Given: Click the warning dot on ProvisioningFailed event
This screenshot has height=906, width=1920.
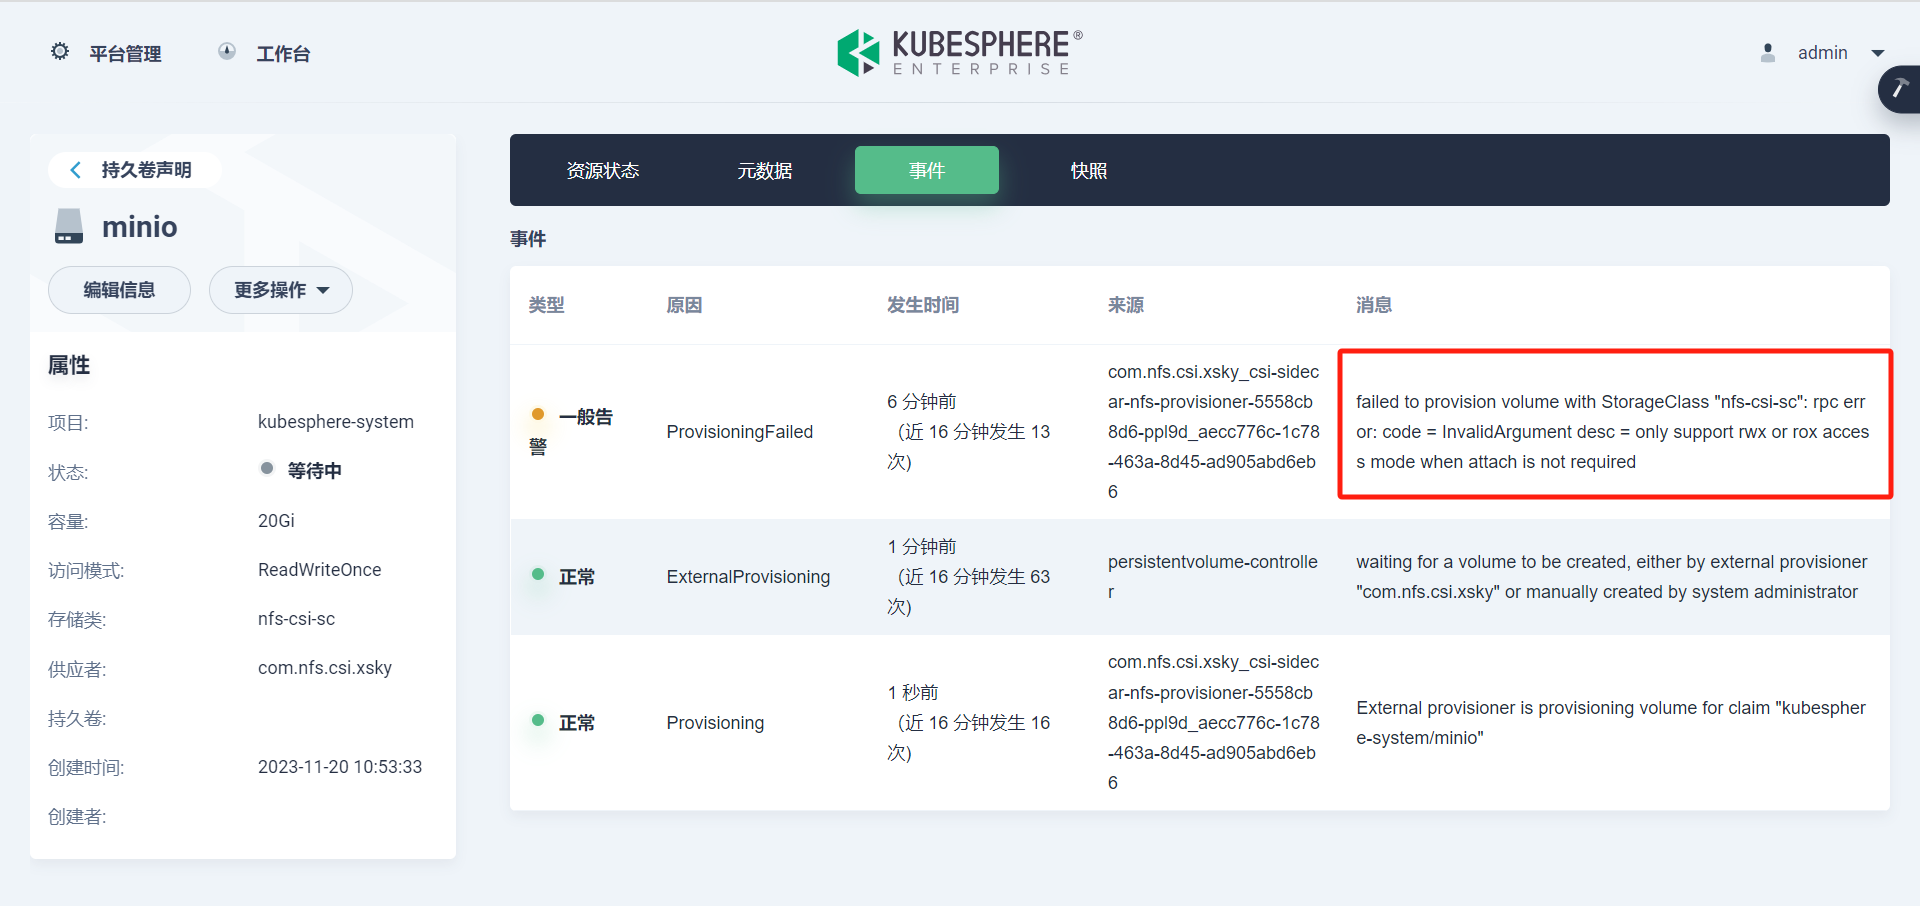Looking at the screenshot, I should click(538, 414).
